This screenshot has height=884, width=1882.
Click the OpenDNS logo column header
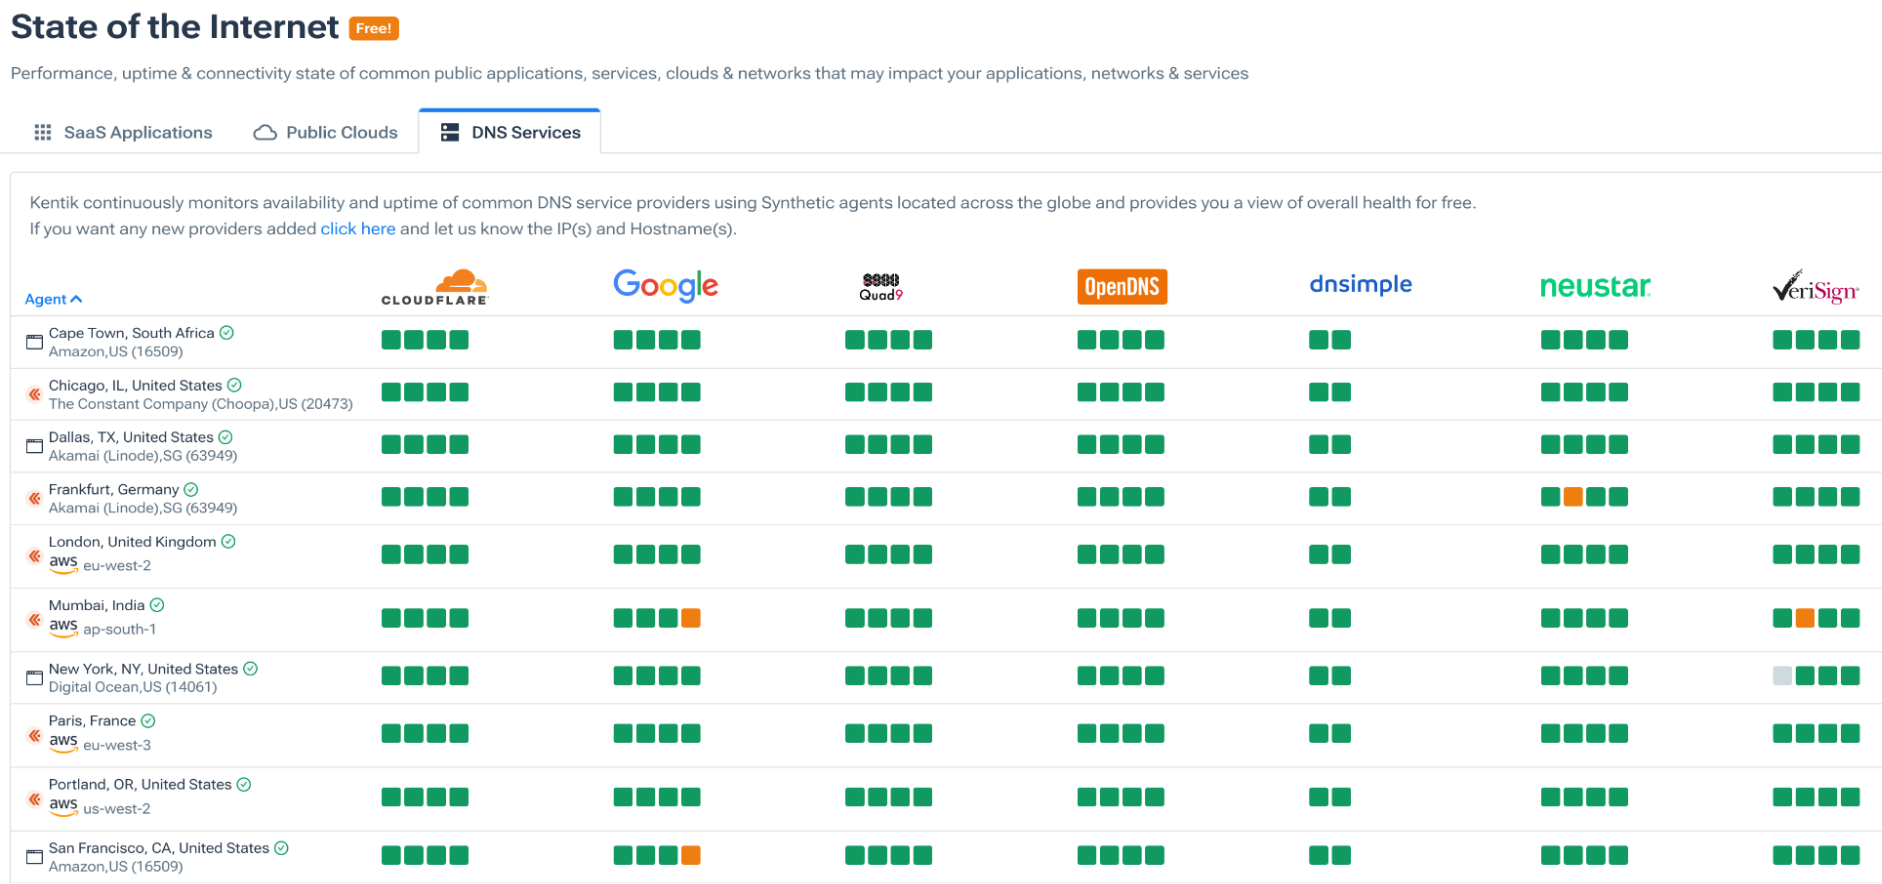[x=1122, y=286]
